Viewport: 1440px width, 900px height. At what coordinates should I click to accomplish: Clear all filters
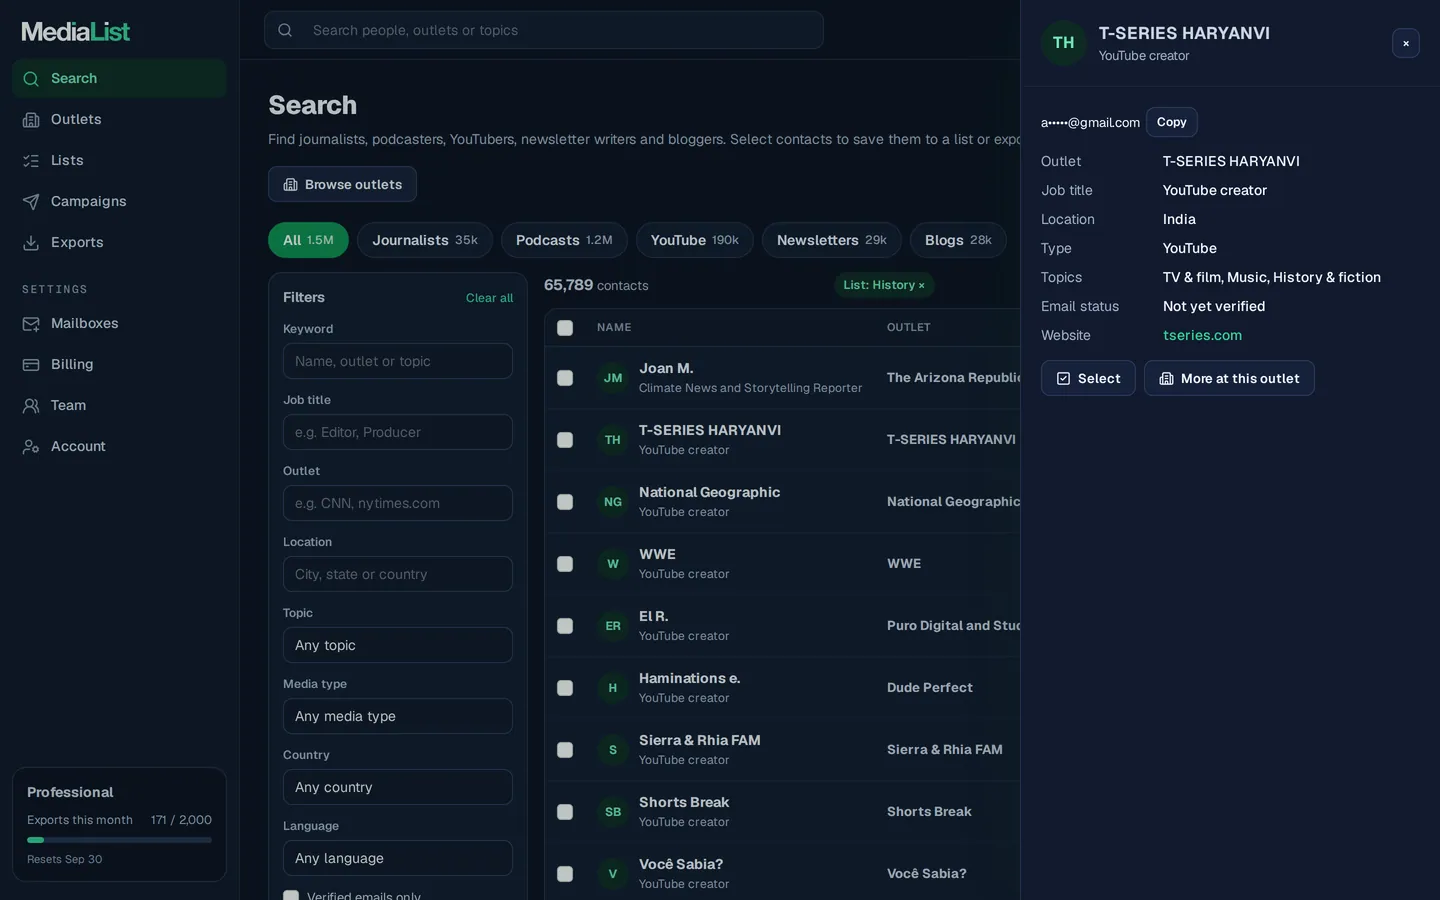489,298
